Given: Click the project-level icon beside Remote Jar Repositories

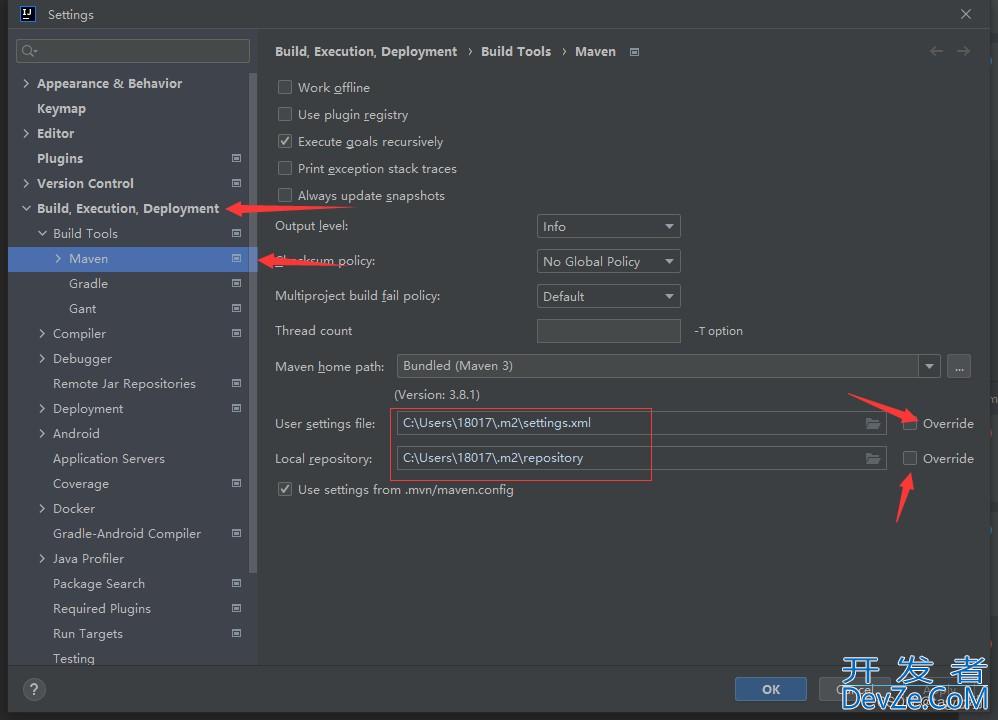Looking at the screenshot, I should click(x=236, y=383).
